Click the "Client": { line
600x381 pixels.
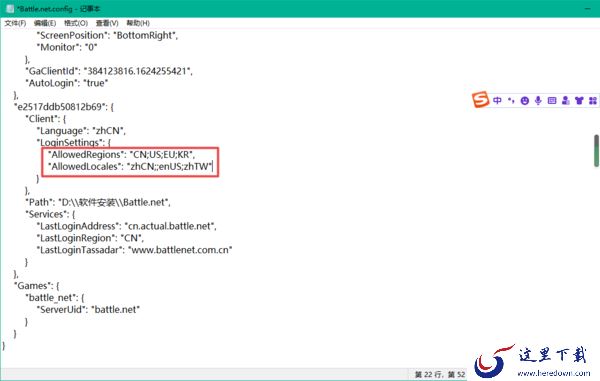[46, 119]
